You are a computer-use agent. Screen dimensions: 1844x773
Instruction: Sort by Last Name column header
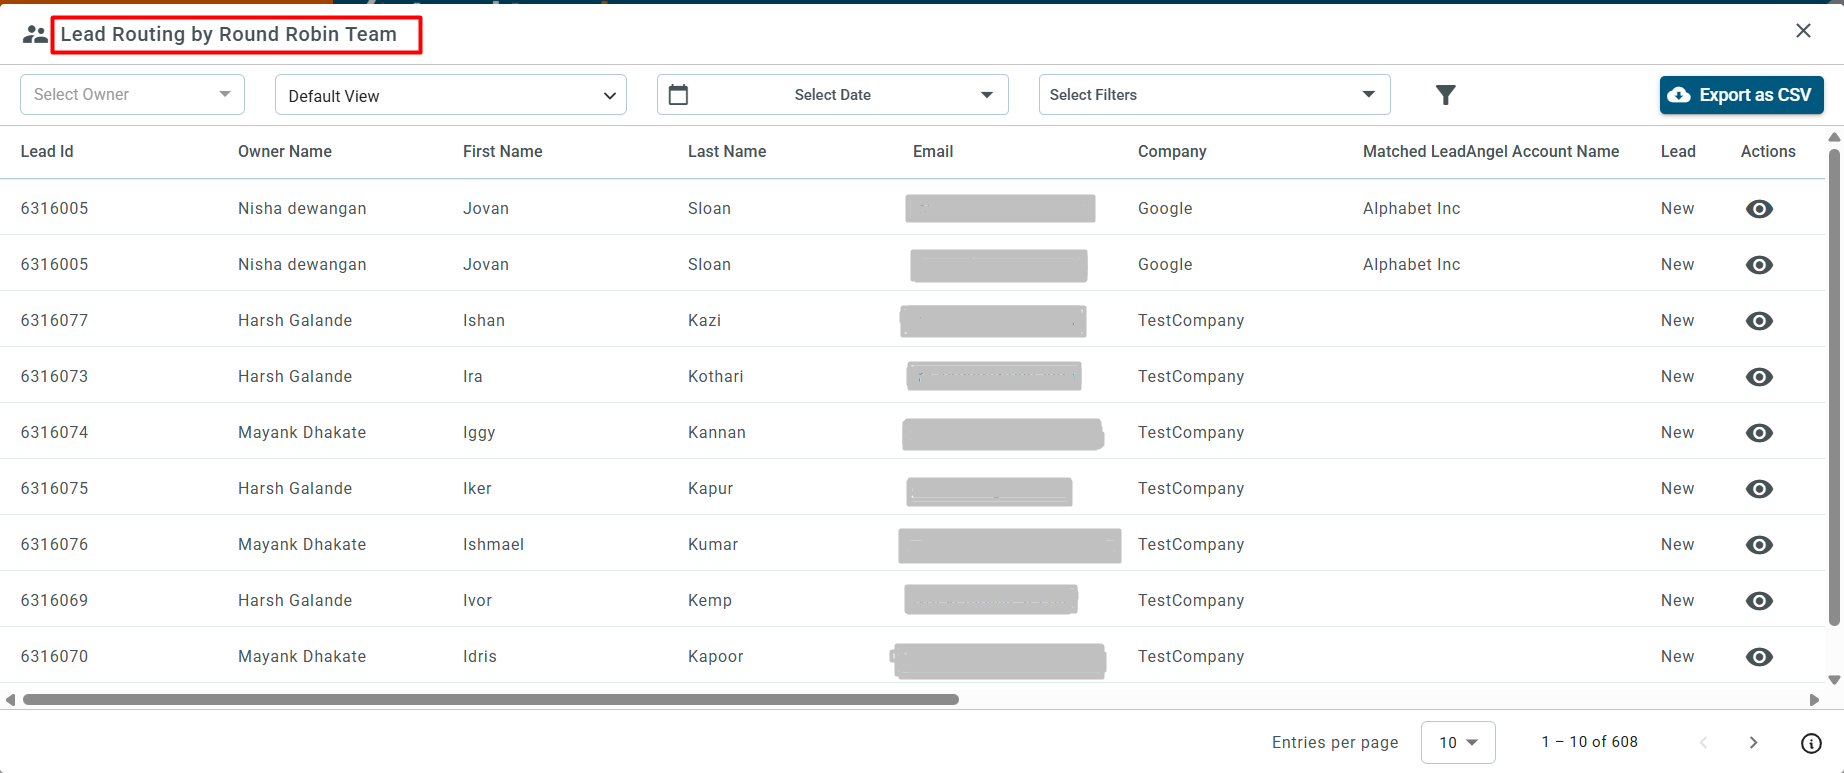(x=727, y=152)
